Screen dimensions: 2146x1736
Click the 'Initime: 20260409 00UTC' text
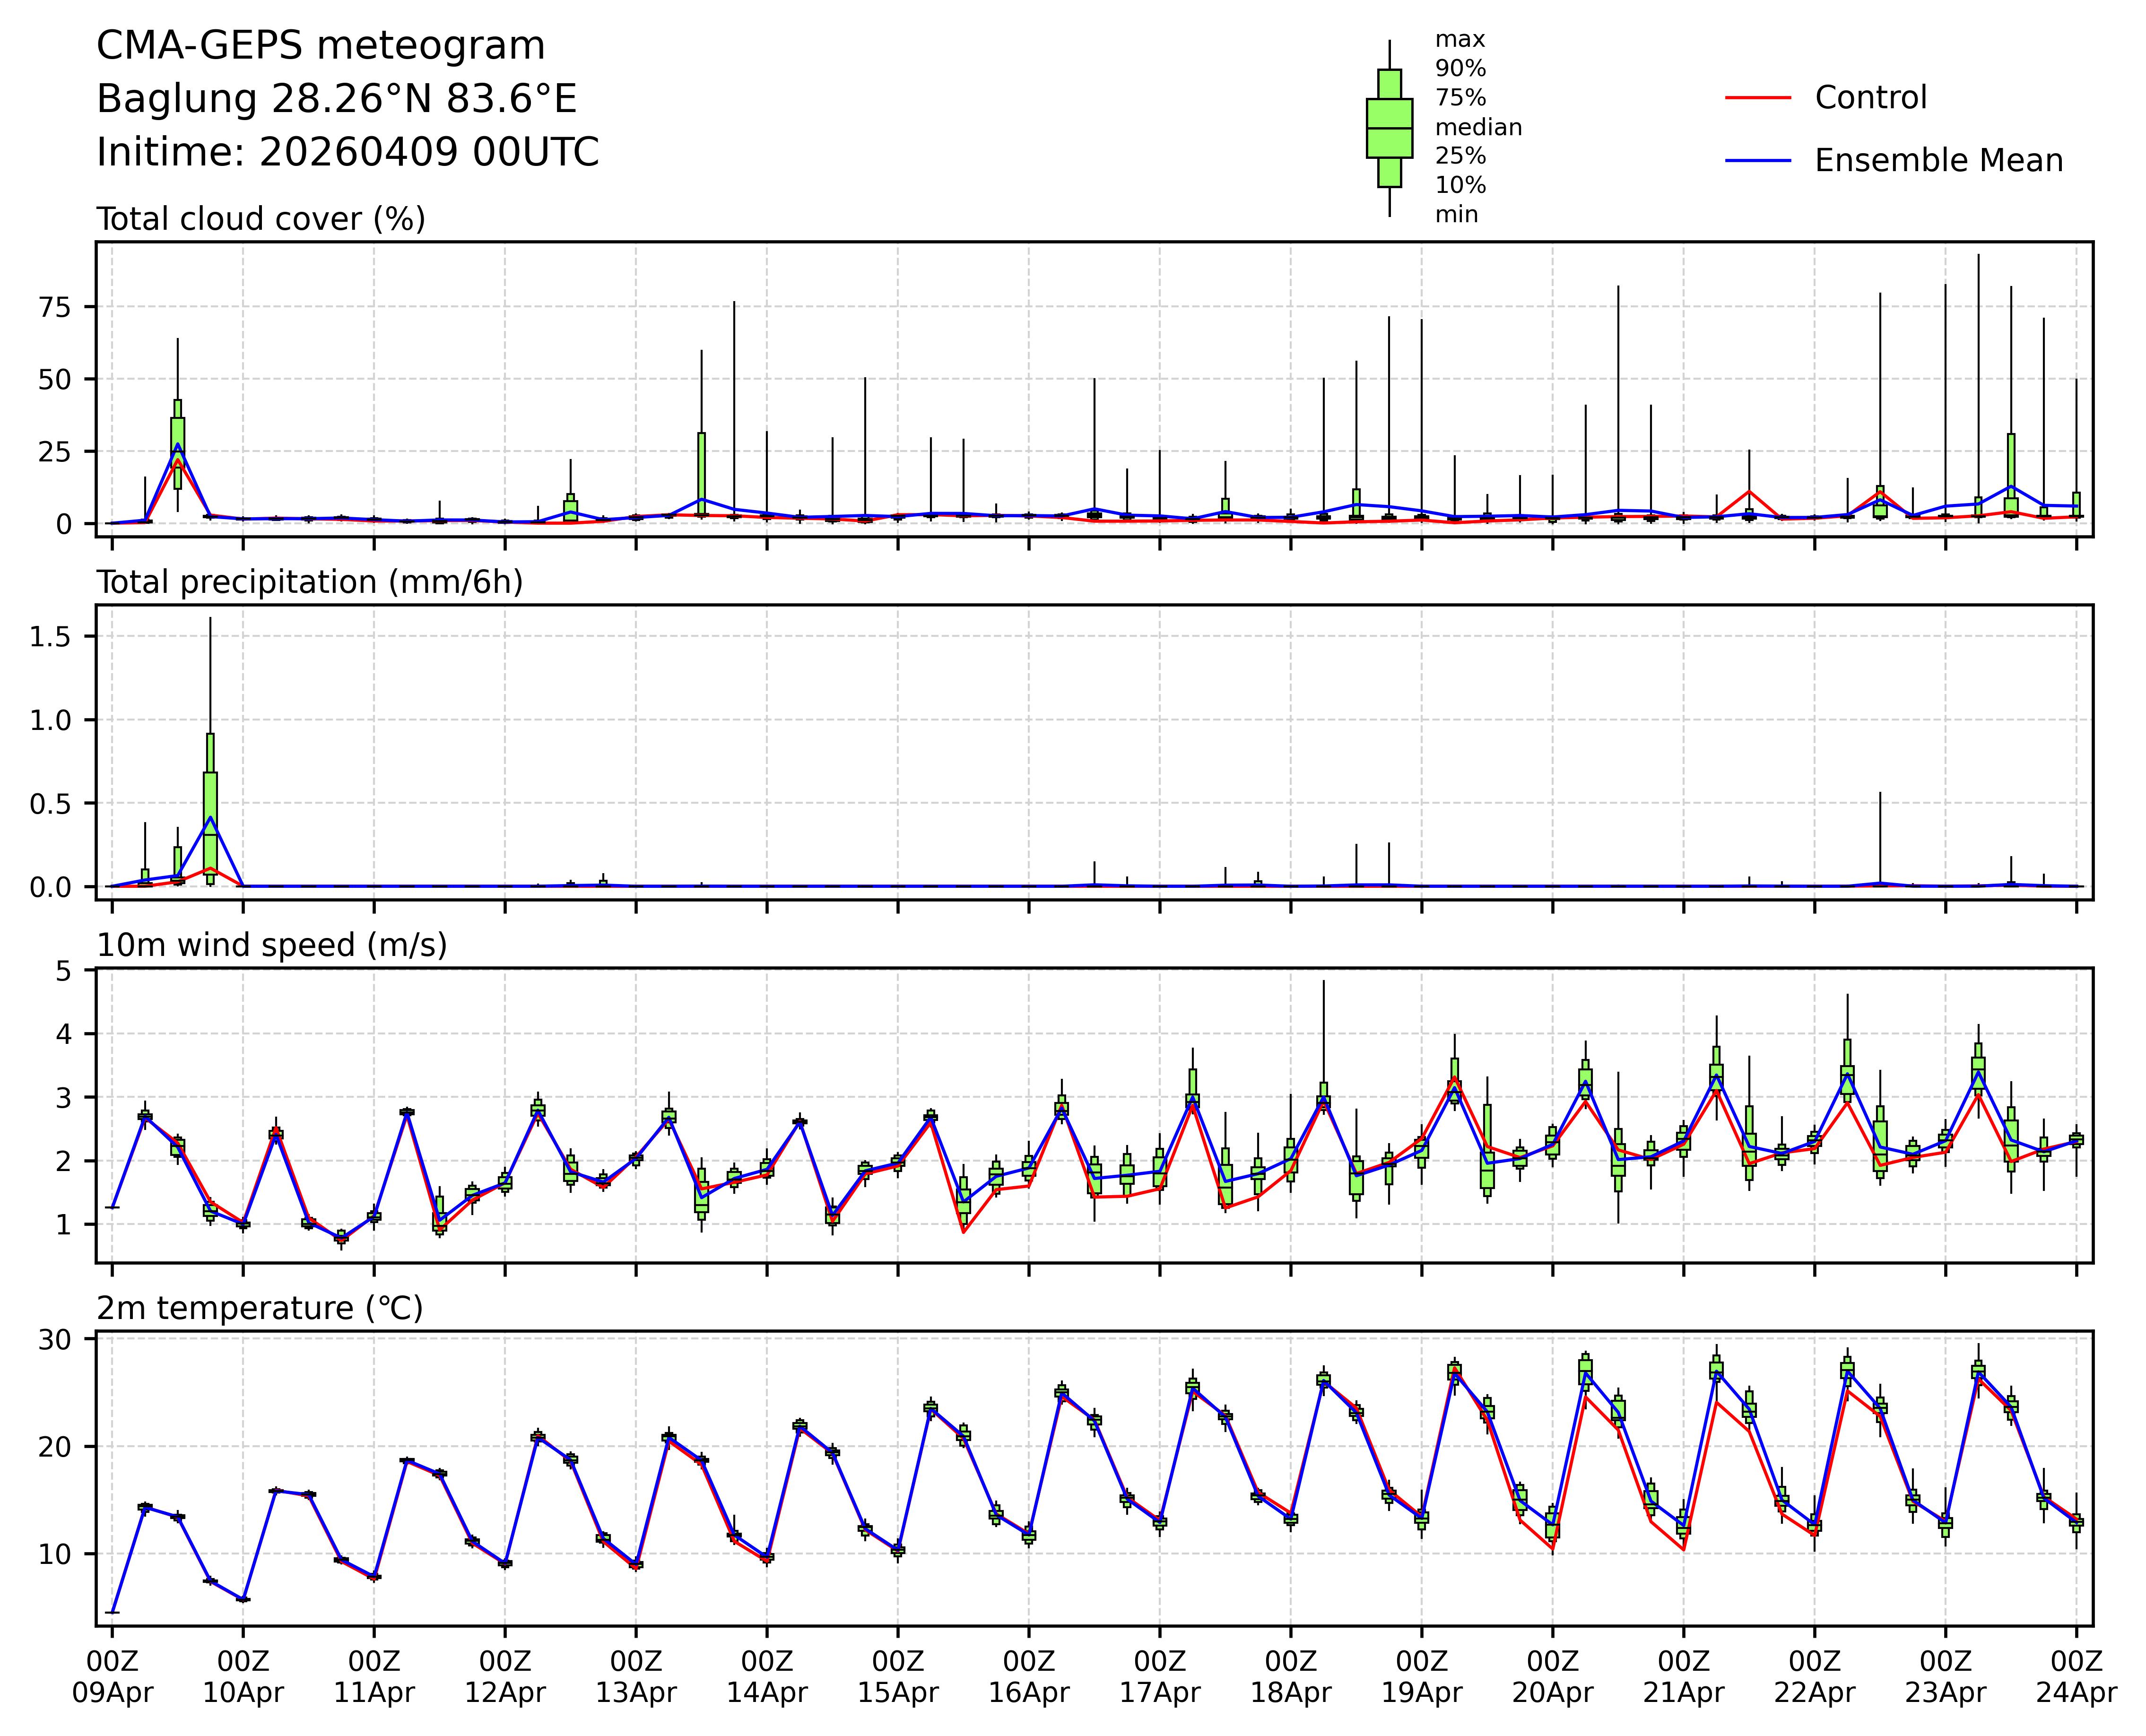[347, 152]
